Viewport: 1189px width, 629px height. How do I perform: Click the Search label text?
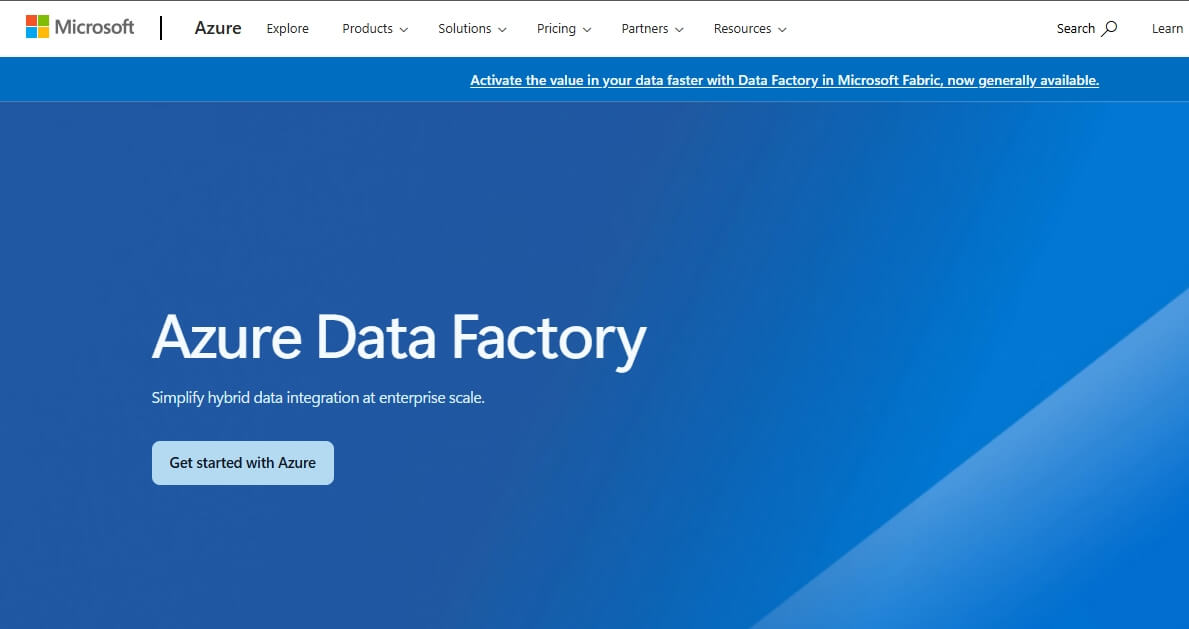coord(1074,28)
